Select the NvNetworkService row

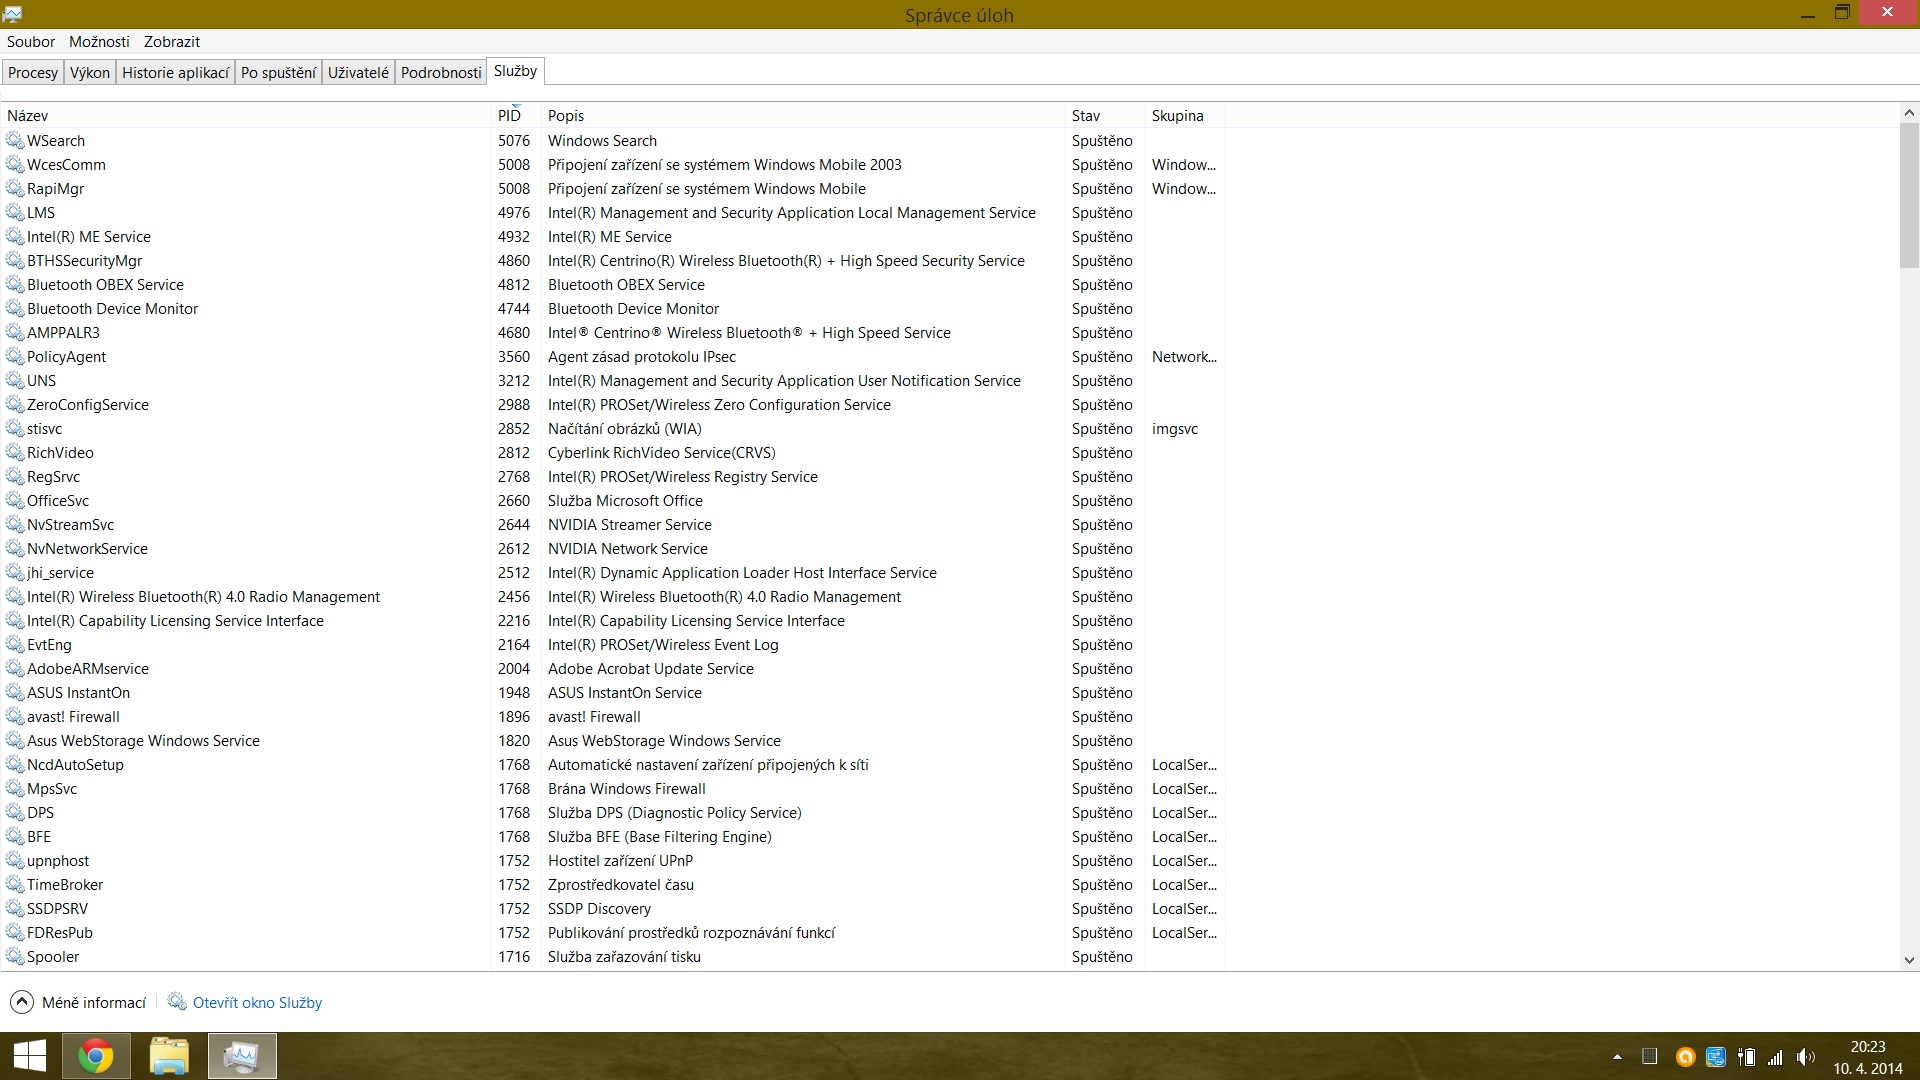click(612, 548)
